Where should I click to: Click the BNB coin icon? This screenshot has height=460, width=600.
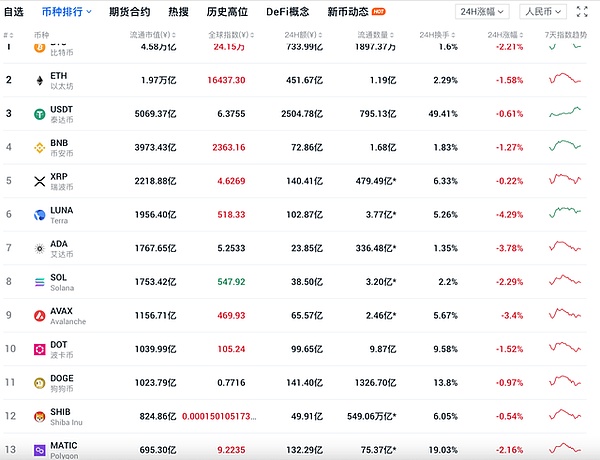point(40,147)
